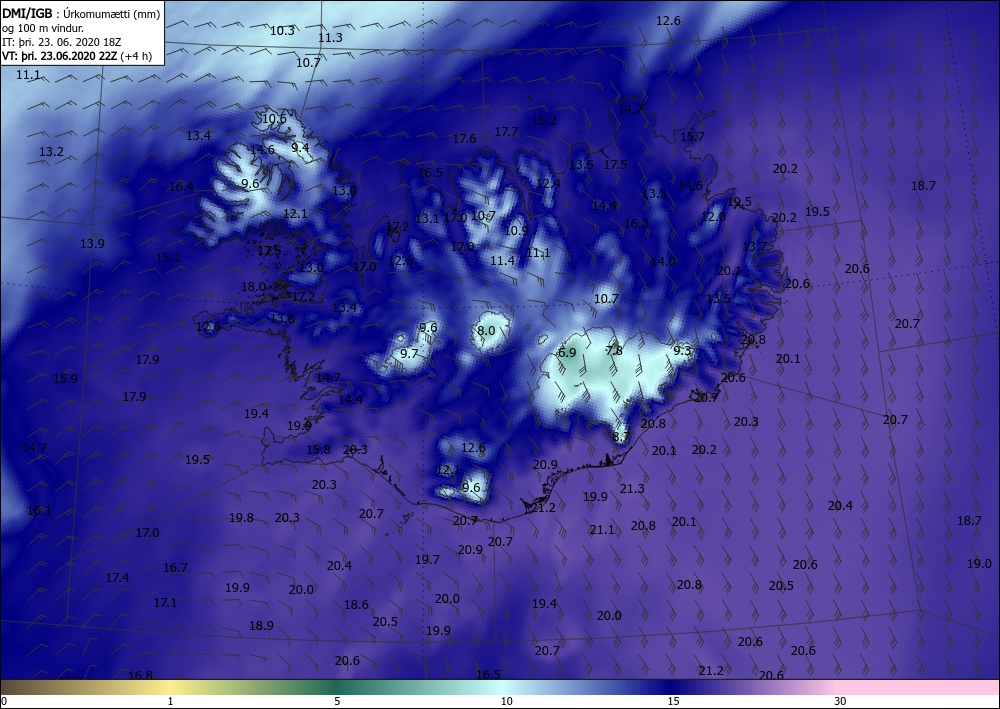Select the VT 22Z valid time line
Screen dimensions: 1000x709
[77, 56]
